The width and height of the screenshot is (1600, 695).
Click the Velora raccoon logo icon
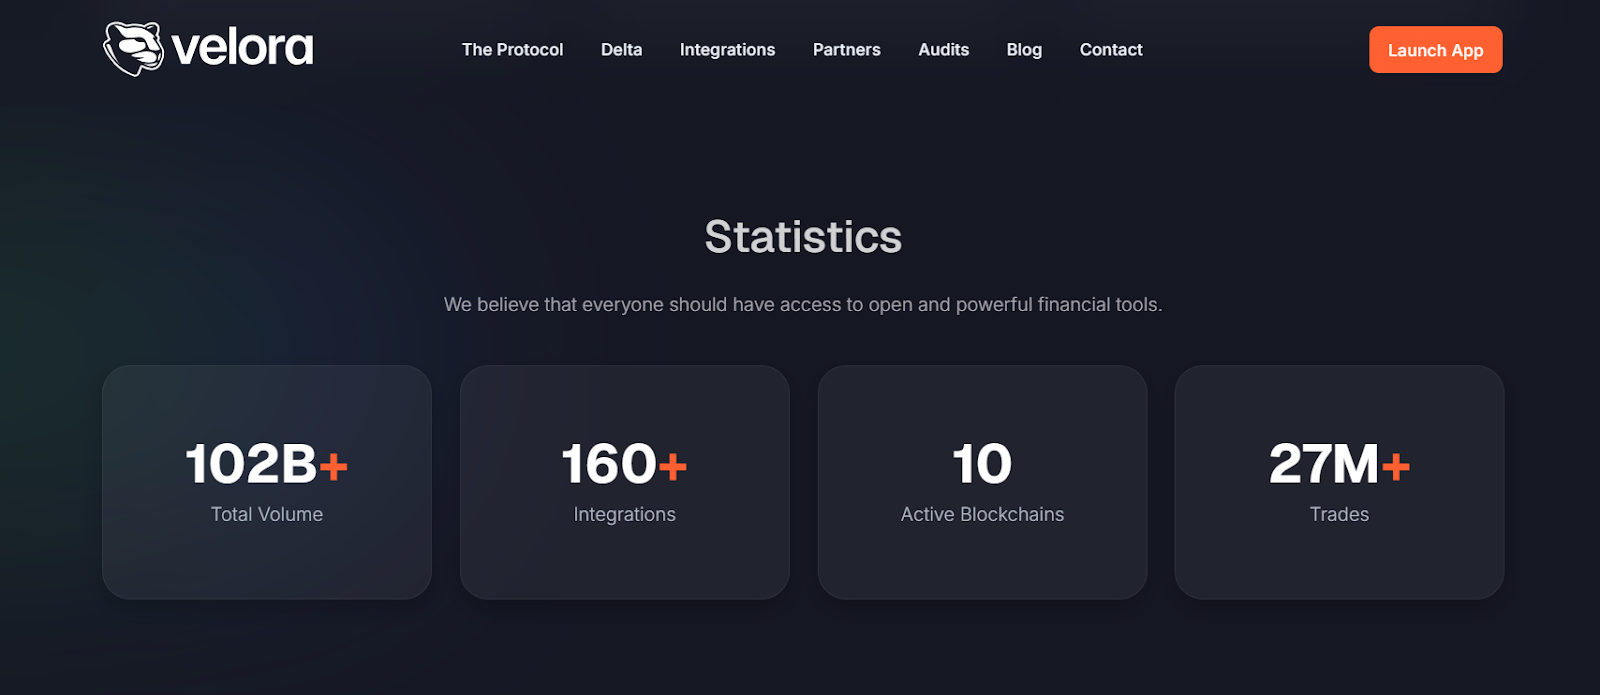click(x=134, y=49)
